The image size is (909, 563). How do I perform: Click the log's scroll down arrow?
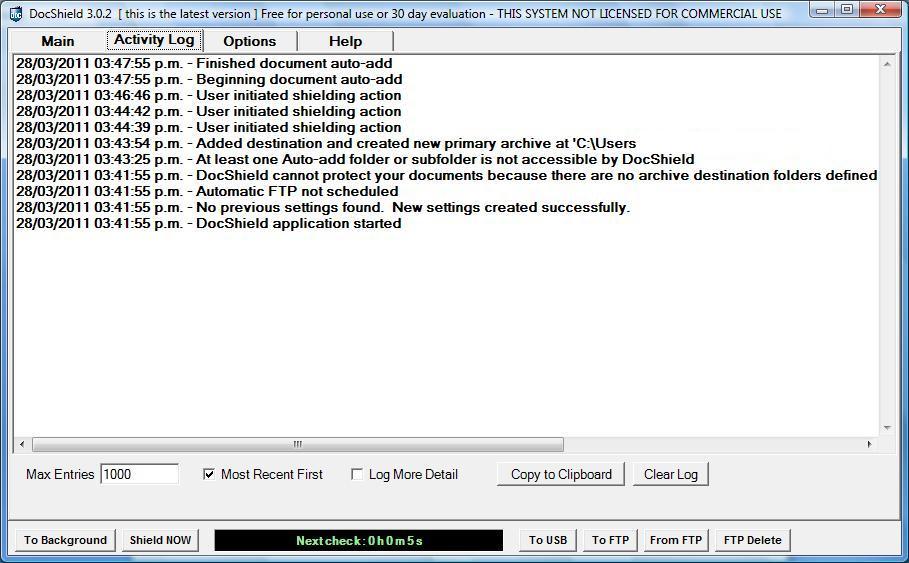pos(887,428)
